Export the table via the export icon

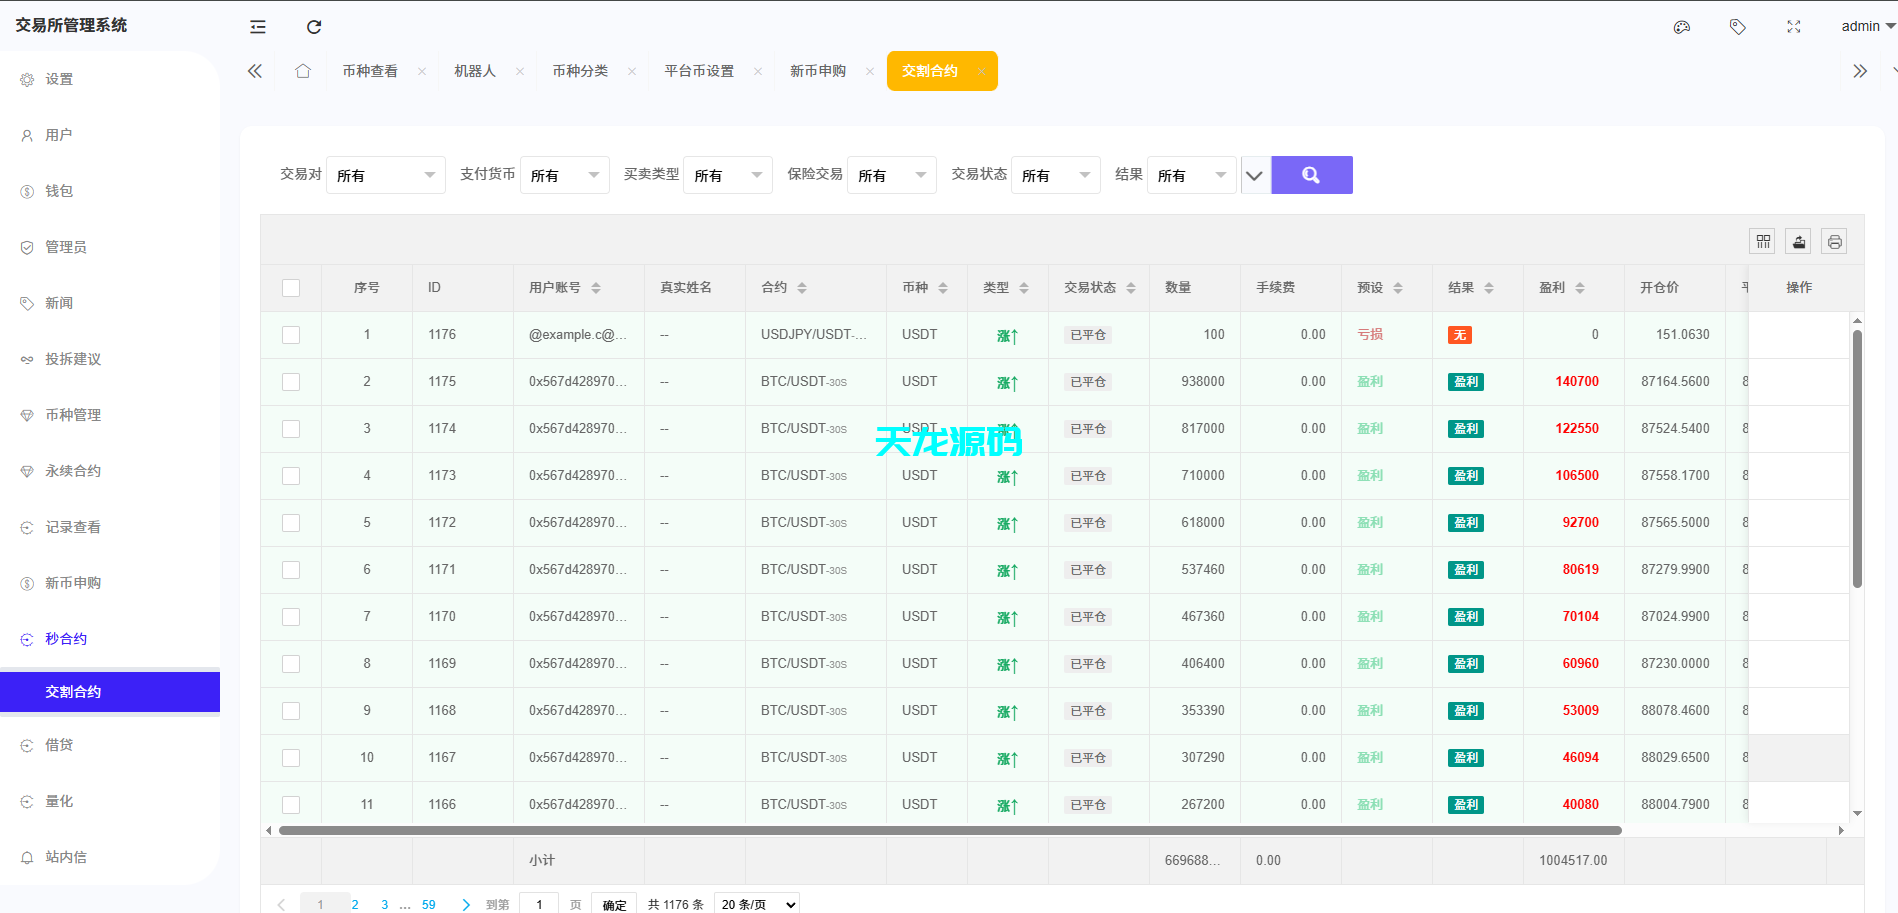(1798, 241)
